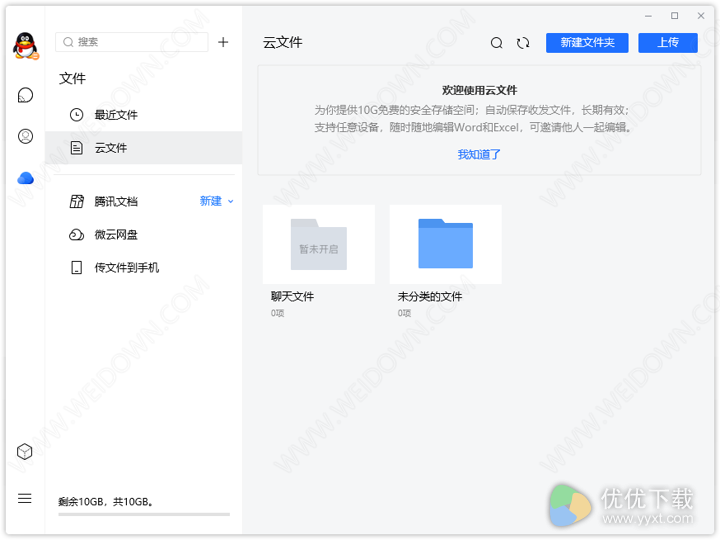Image resolution: width=720 pixels, height=540 pixels.
Task: Focus the 搜索 search field
Action: (132, 42)
